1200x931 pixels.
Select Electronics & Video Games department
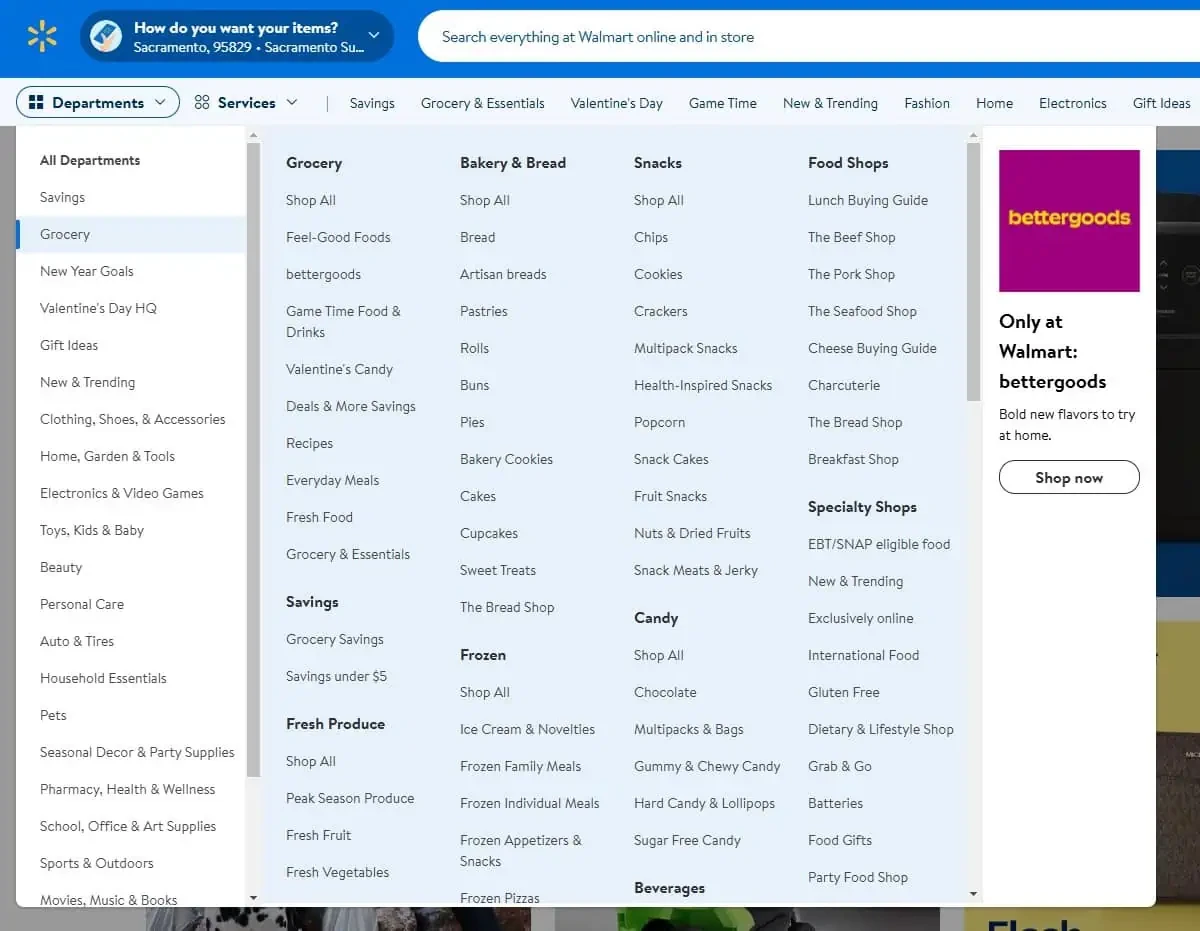point(121,493)
